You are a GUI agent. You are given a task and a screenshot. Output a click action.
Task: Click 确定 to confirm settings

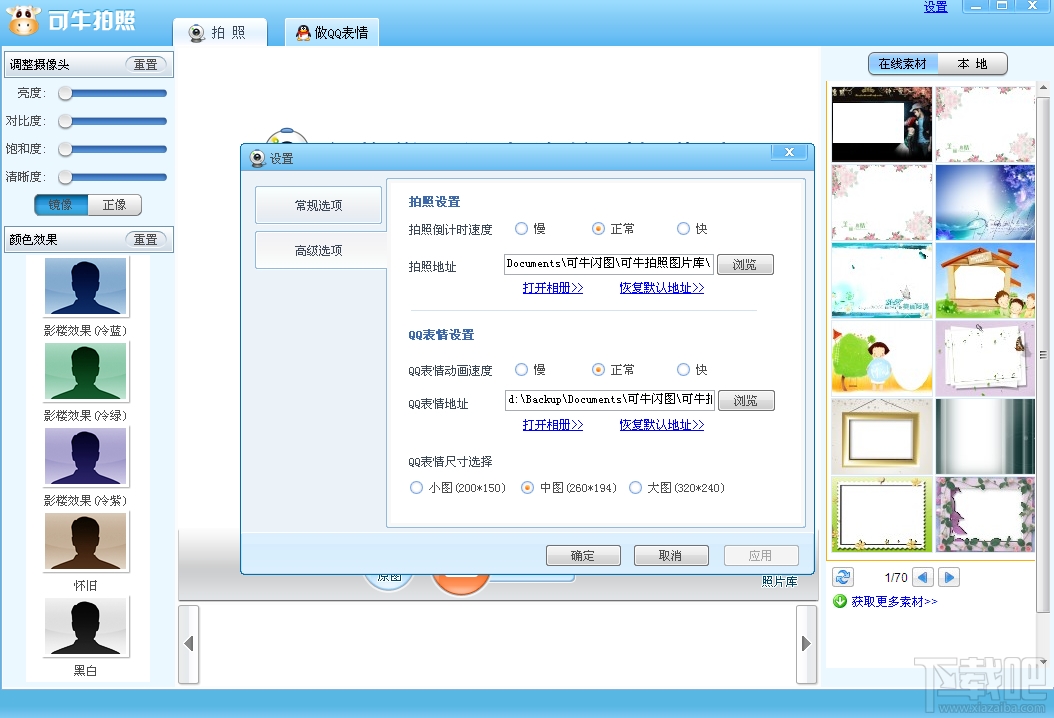[x=583, y=555]
